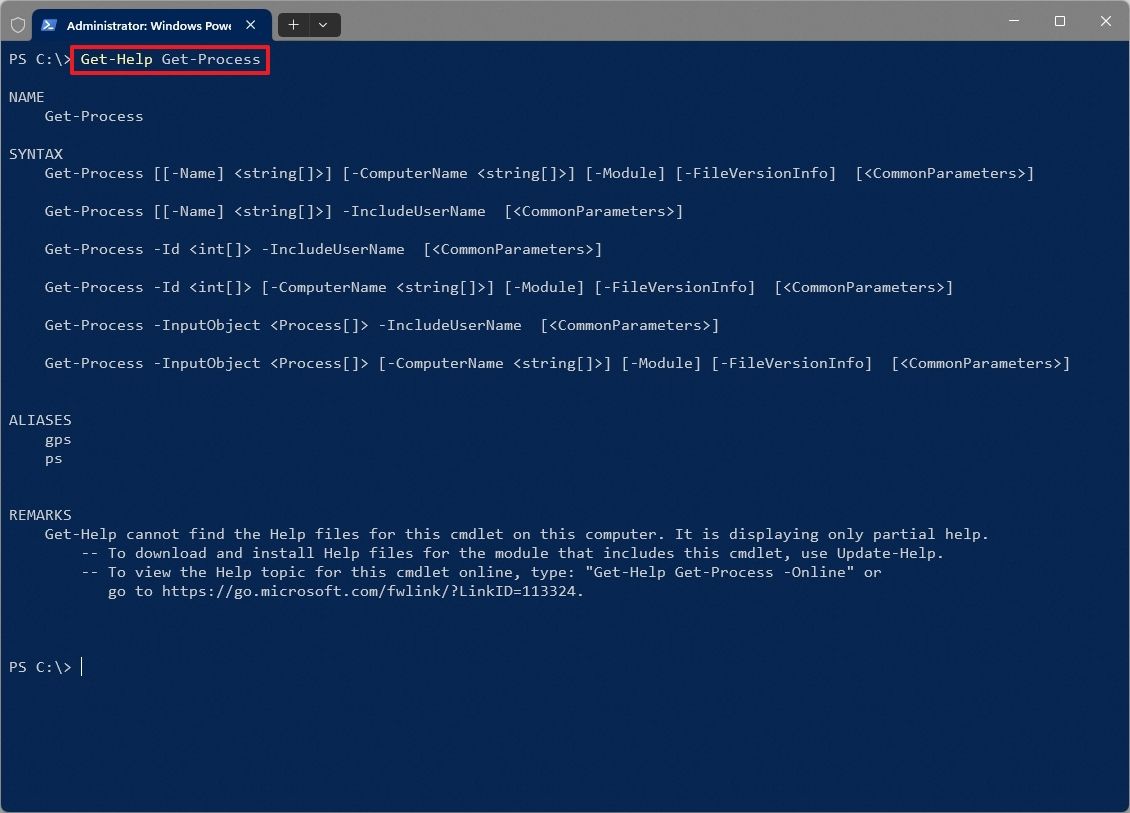The image size is (1130, 813).
Task: Click the close X on the PowerShell tab
Action: [x=251, y=25]
